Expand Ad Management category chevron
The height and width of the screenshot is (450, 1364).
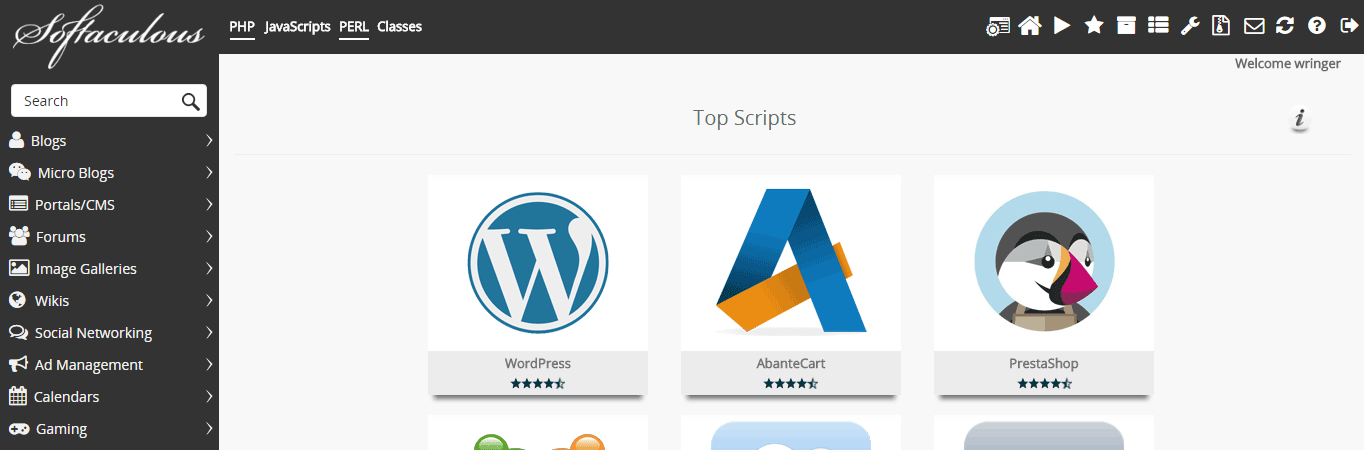[210, 364]
